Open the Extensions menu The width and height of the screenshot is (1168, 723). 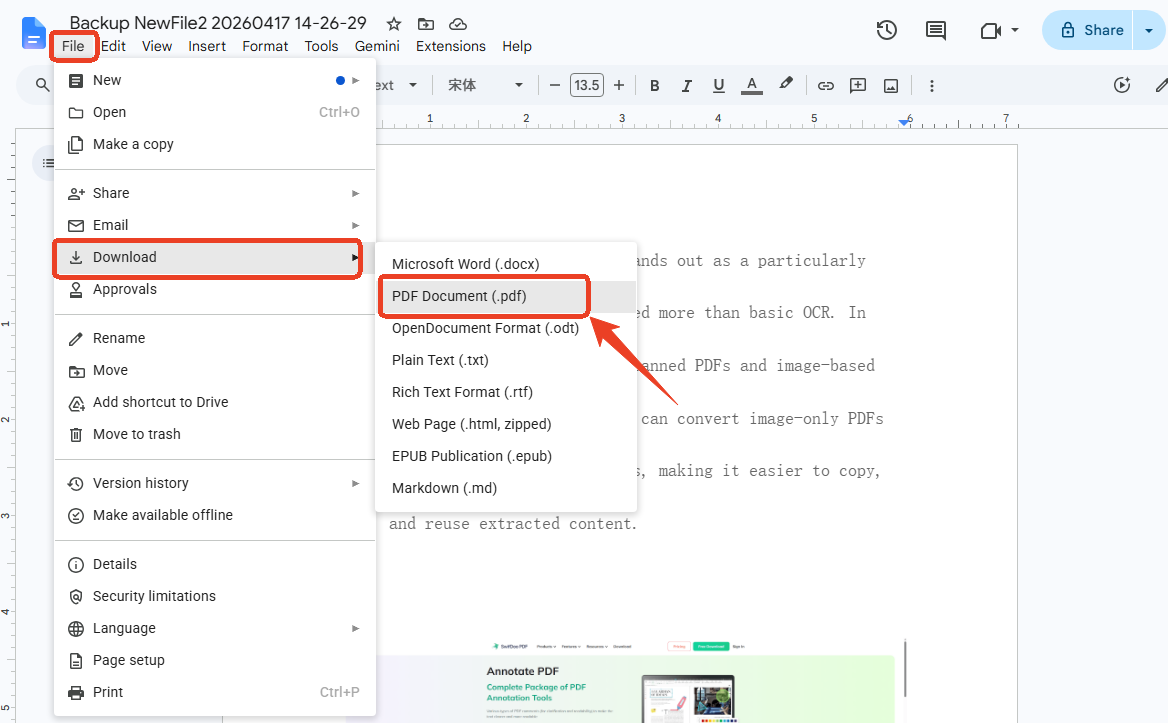(x=451, y=46)
